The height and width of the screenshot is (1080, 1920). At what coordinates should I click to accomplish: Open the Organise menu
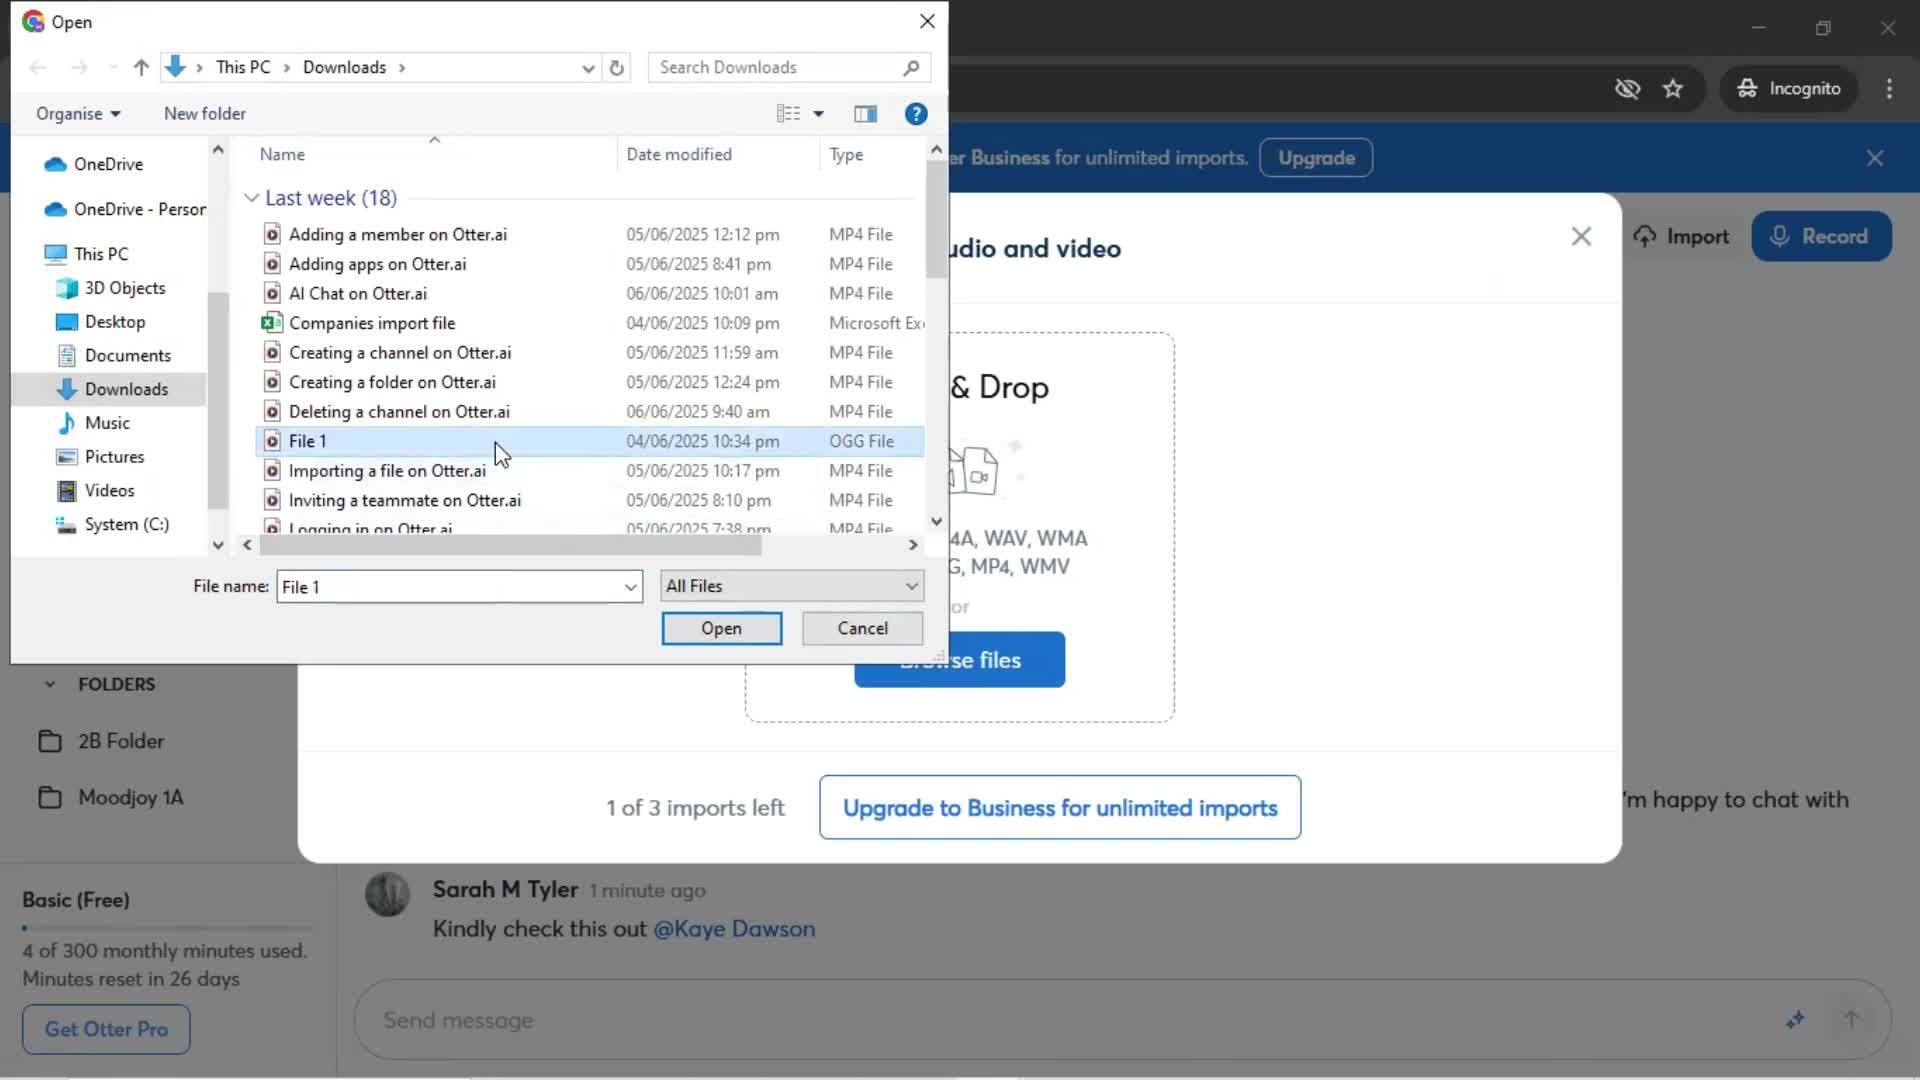(x=78, y=114)
